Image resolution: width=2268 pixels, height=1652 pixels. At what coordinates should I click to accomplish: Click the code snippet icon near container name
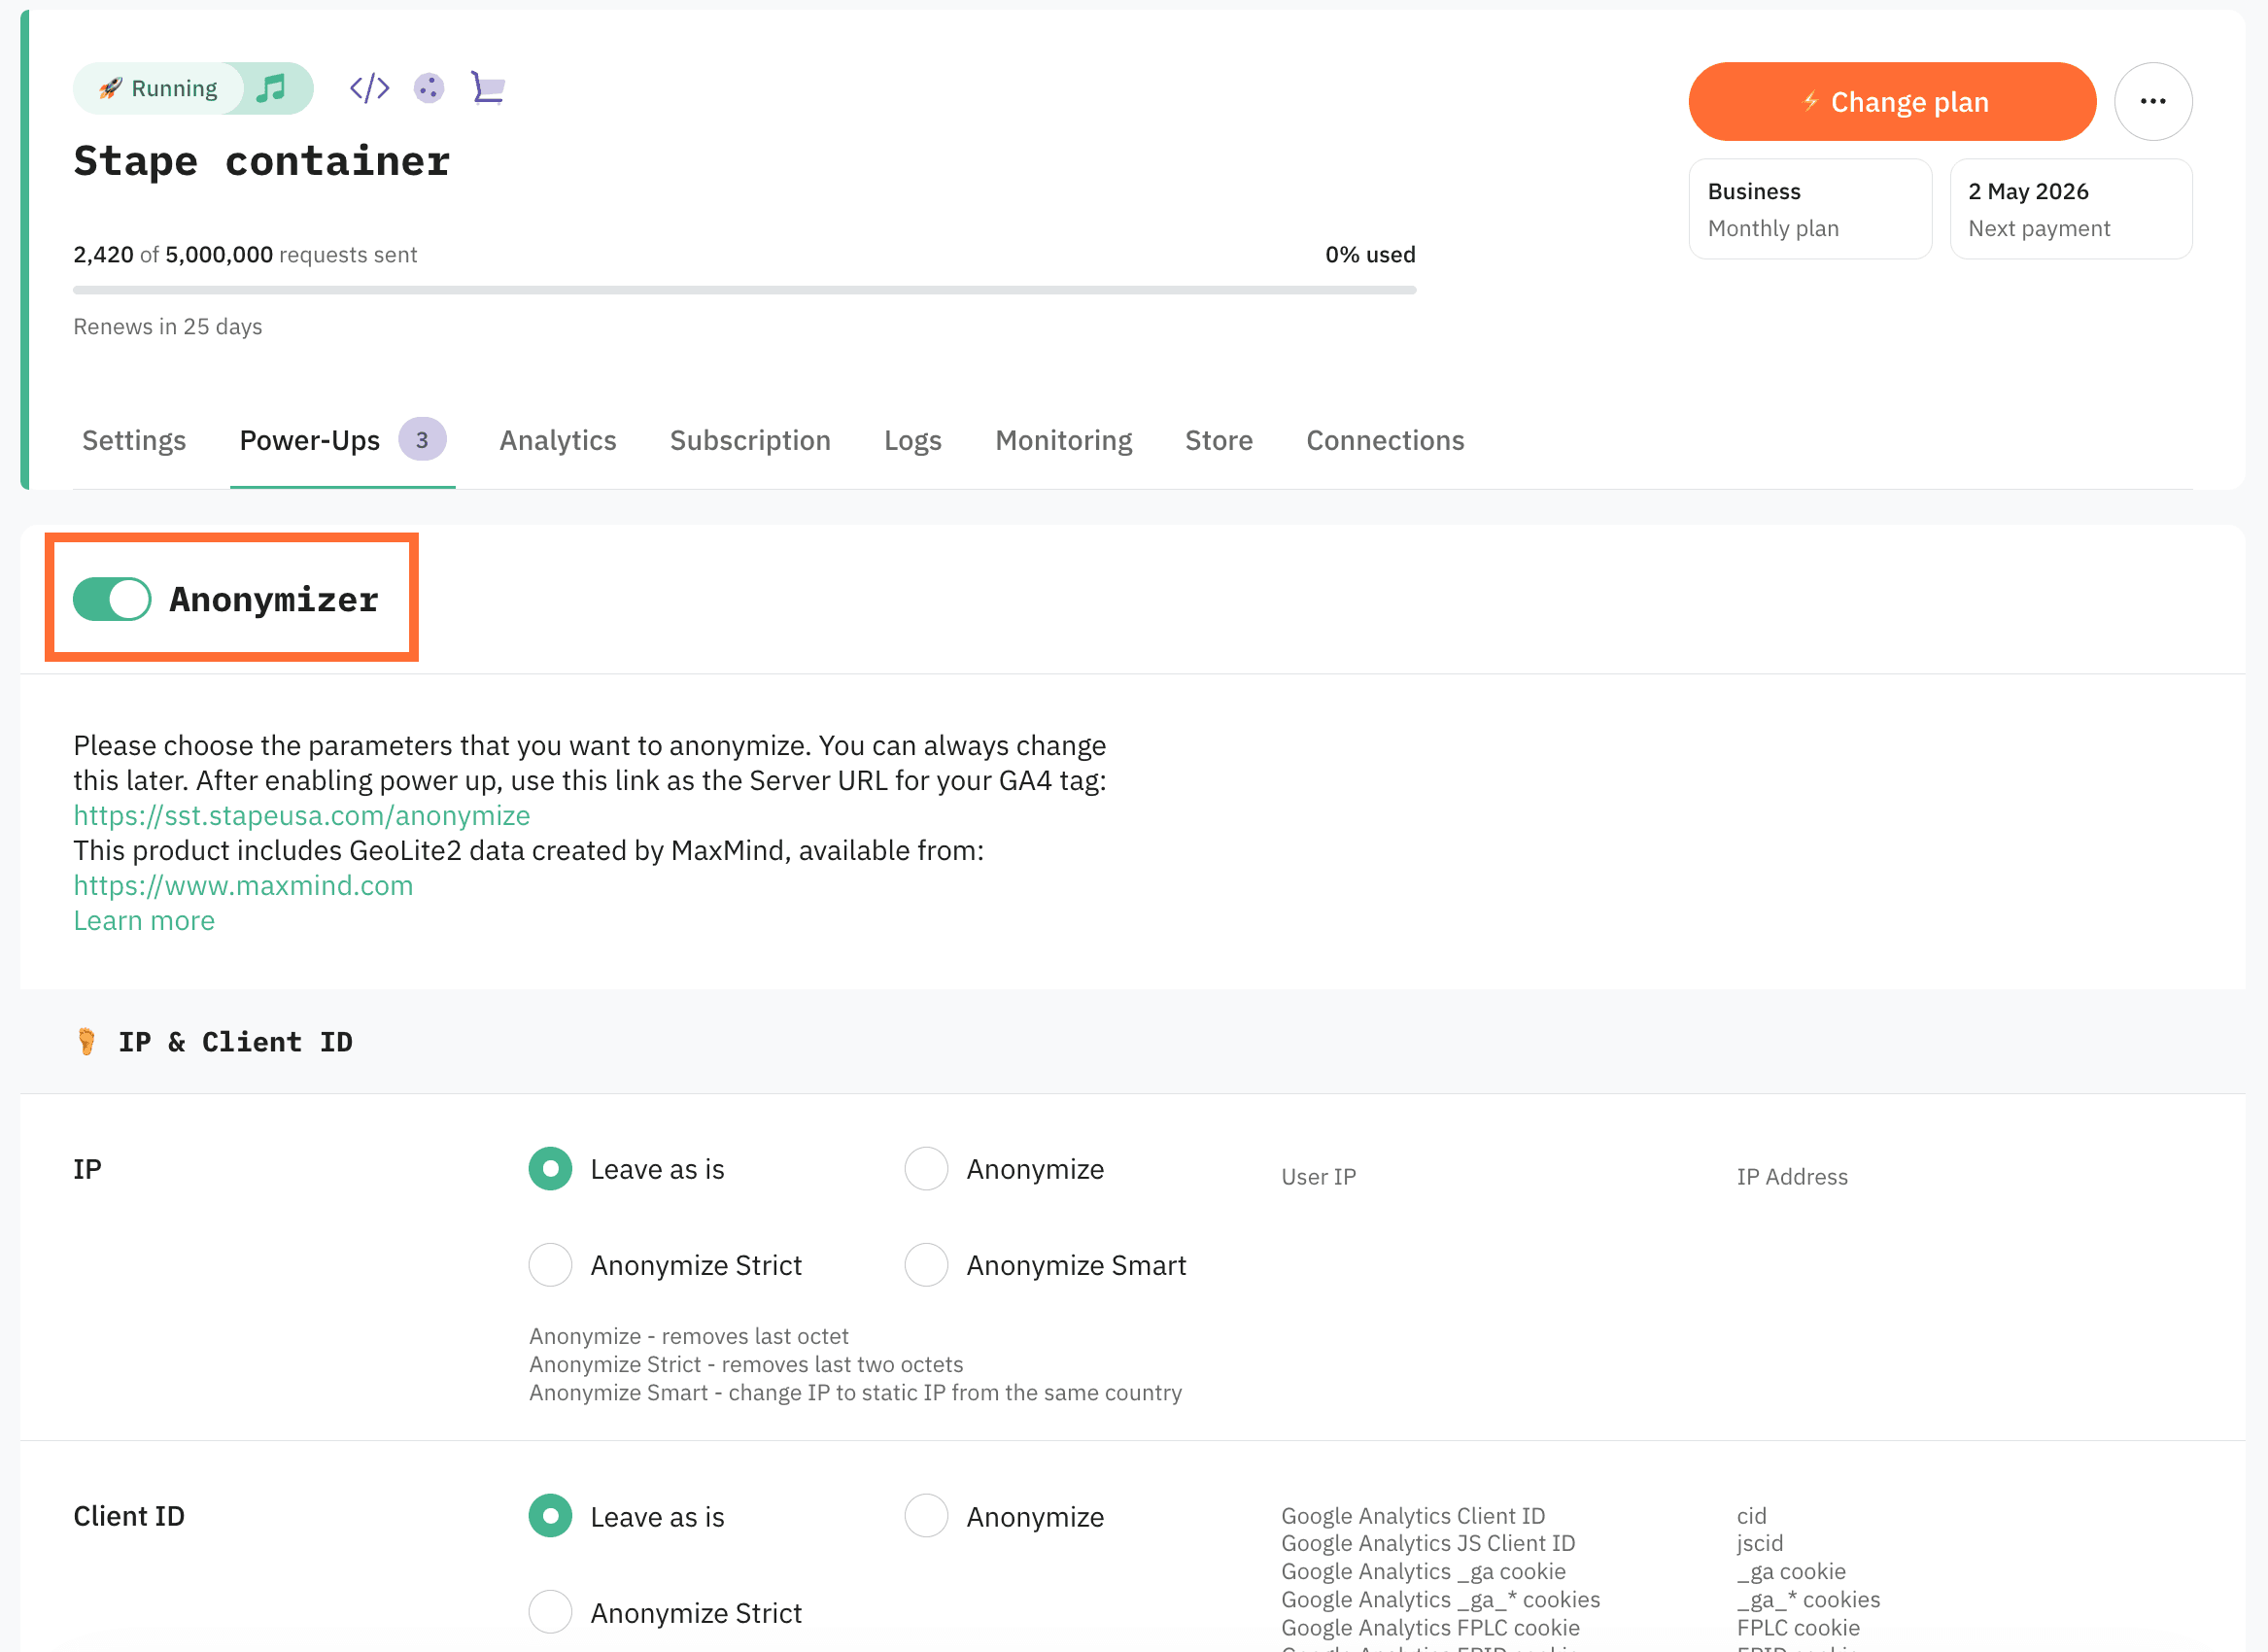click(368, 88)
